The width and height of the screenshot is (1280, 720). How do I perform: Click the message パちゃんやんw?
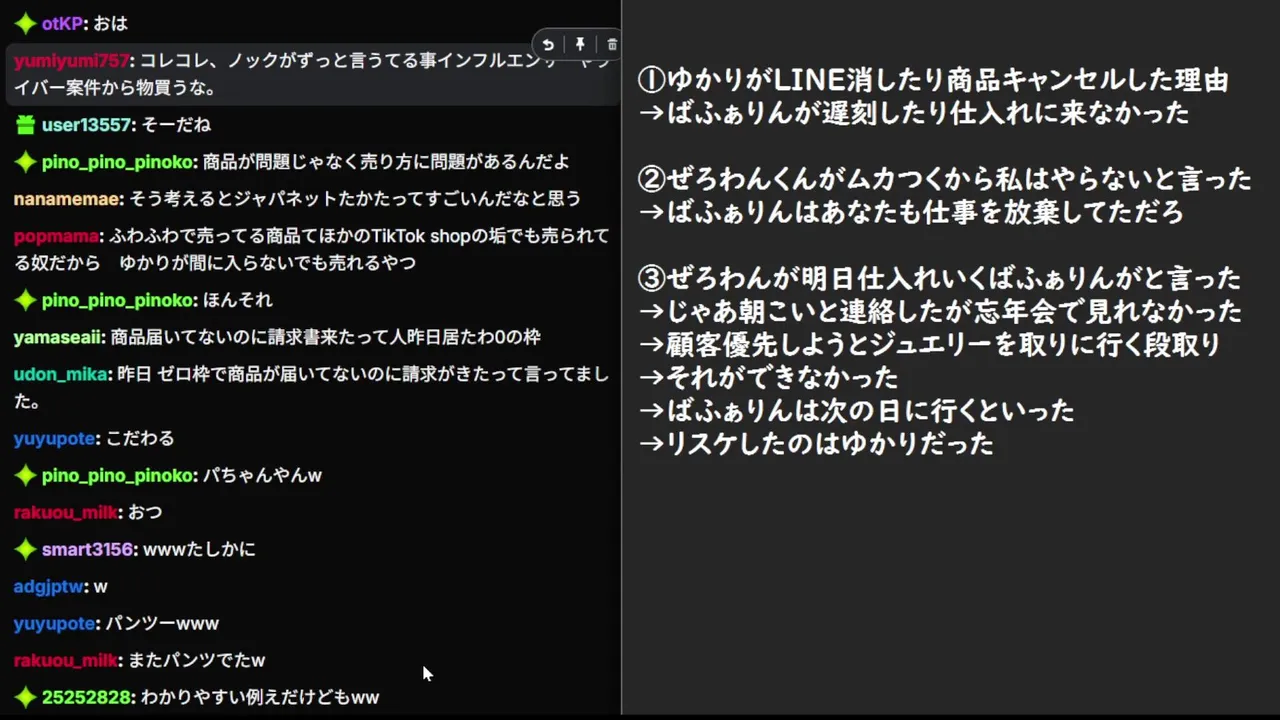click(262, 476)
